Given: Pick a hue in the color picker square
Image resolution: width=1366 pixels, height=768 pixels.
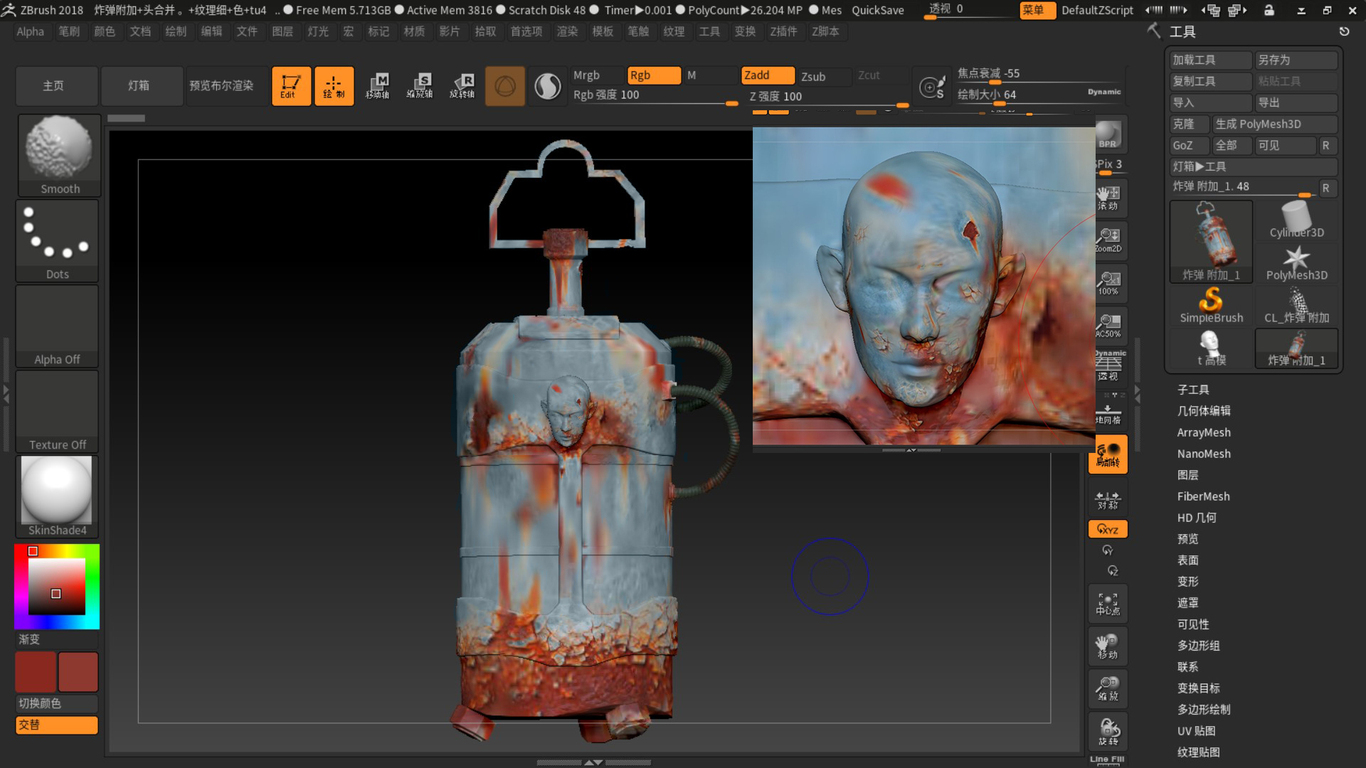Looking at the screenshot, I should coord(56,586).
